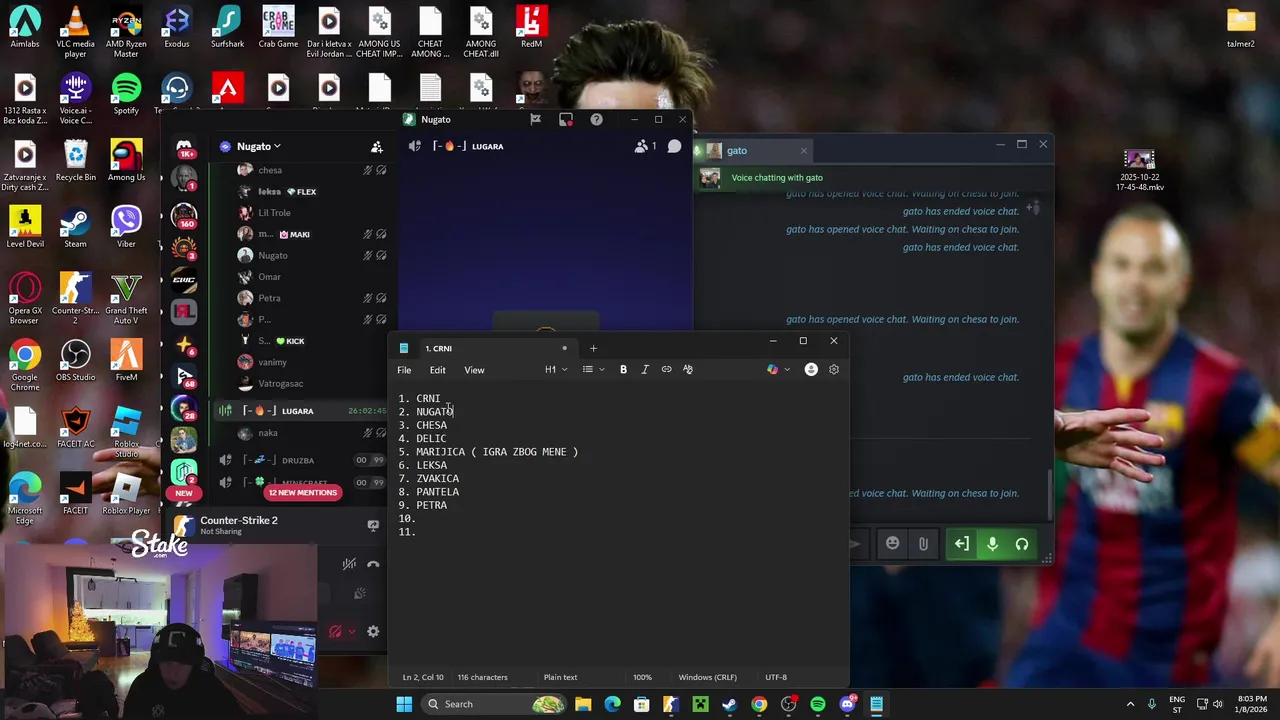Toggle muted microphone in Discord user panel
The height and width of the screenshot is (720, 1280).
point(336,631)
